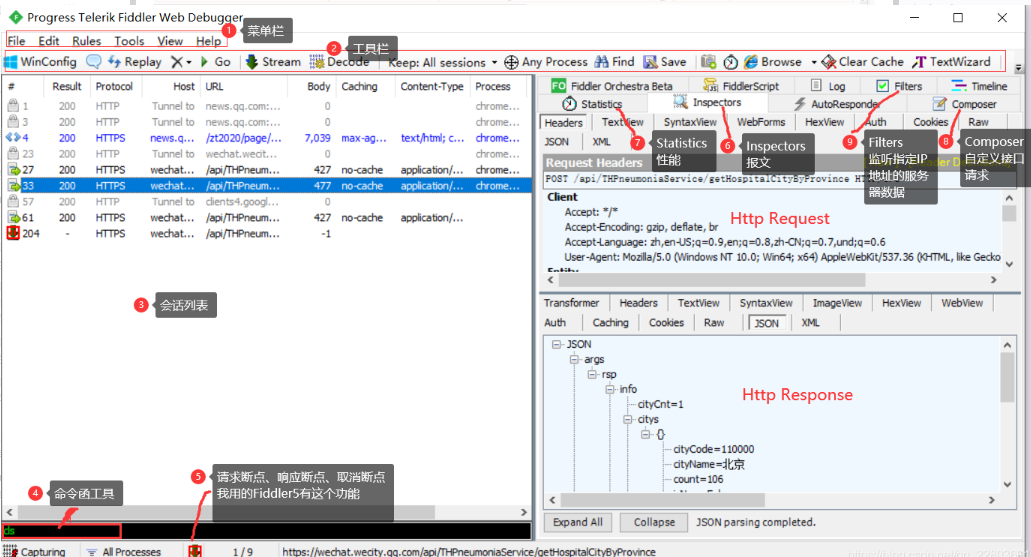Viewport: 1031px width, 557px height.
Task: Collapse the rsp tree node
Action: (x=592, y=375)
